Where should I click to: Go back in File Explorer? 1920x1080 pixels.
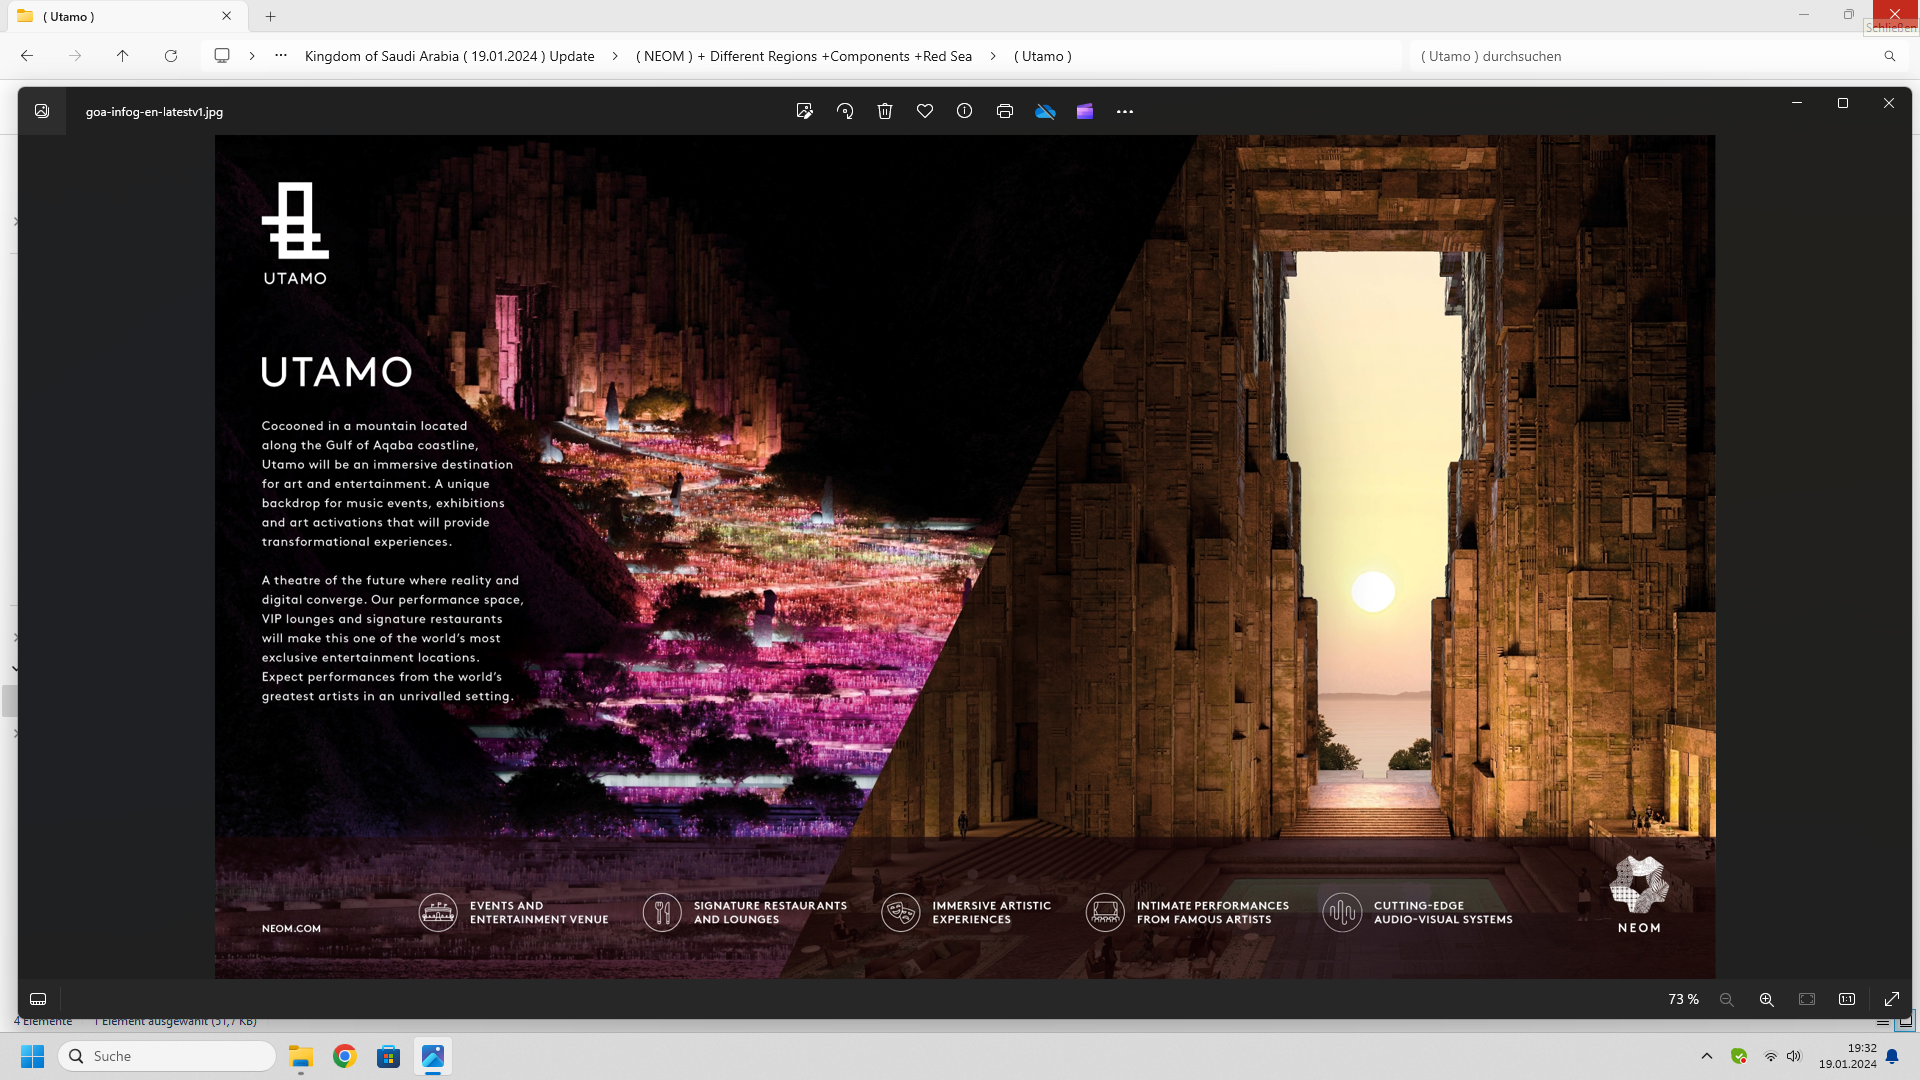(27, 56)
